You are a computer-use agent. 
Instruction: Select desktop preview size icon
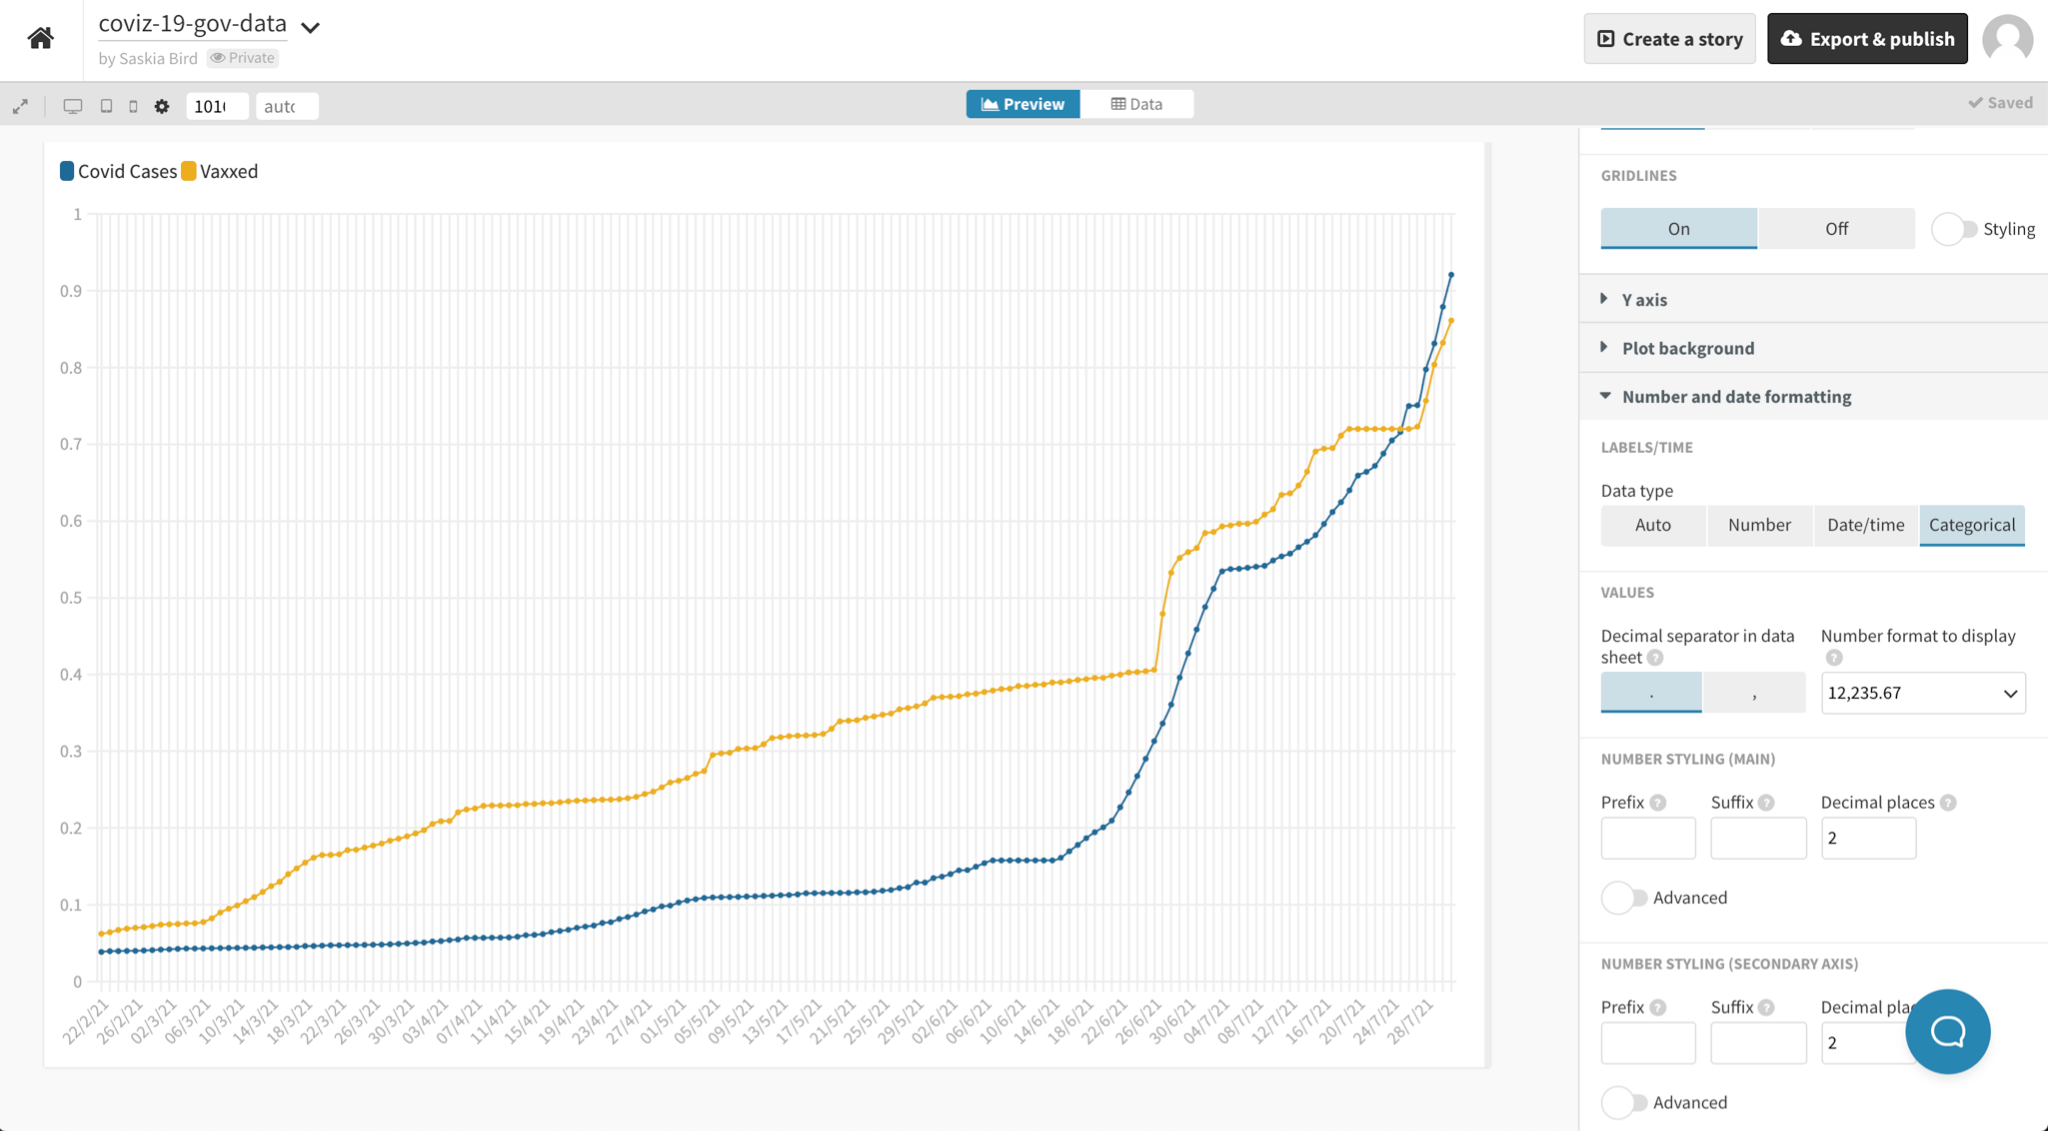pyautogui.click(x=73, y=106)
